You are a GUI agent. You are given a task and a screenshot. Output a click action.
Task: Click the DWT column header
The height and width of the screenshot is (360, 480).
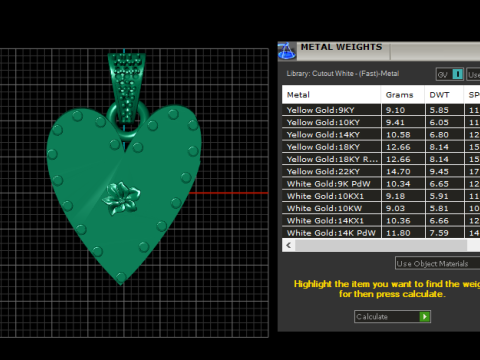[x=444, y=95]
